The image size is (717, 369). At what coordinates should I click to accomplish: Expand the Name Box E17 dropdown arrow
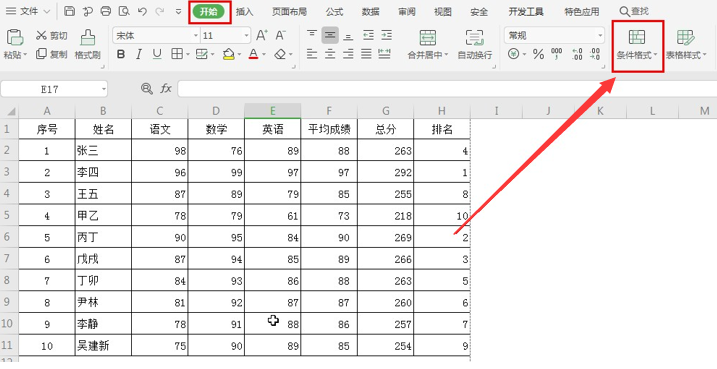[x=104, y=89]
